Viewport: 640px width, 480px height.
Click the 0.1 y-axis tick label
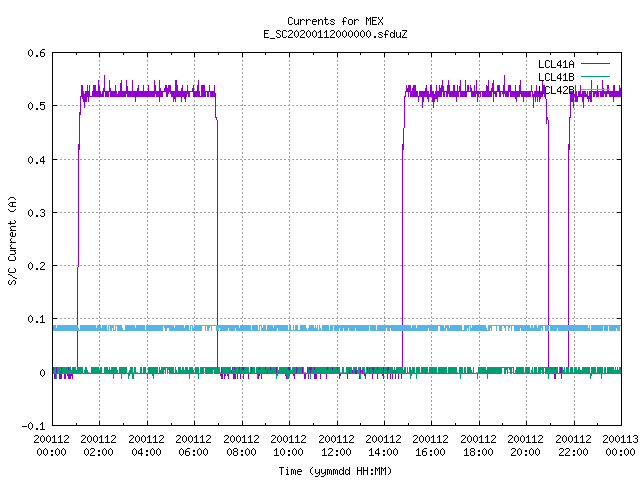(36, 319)
